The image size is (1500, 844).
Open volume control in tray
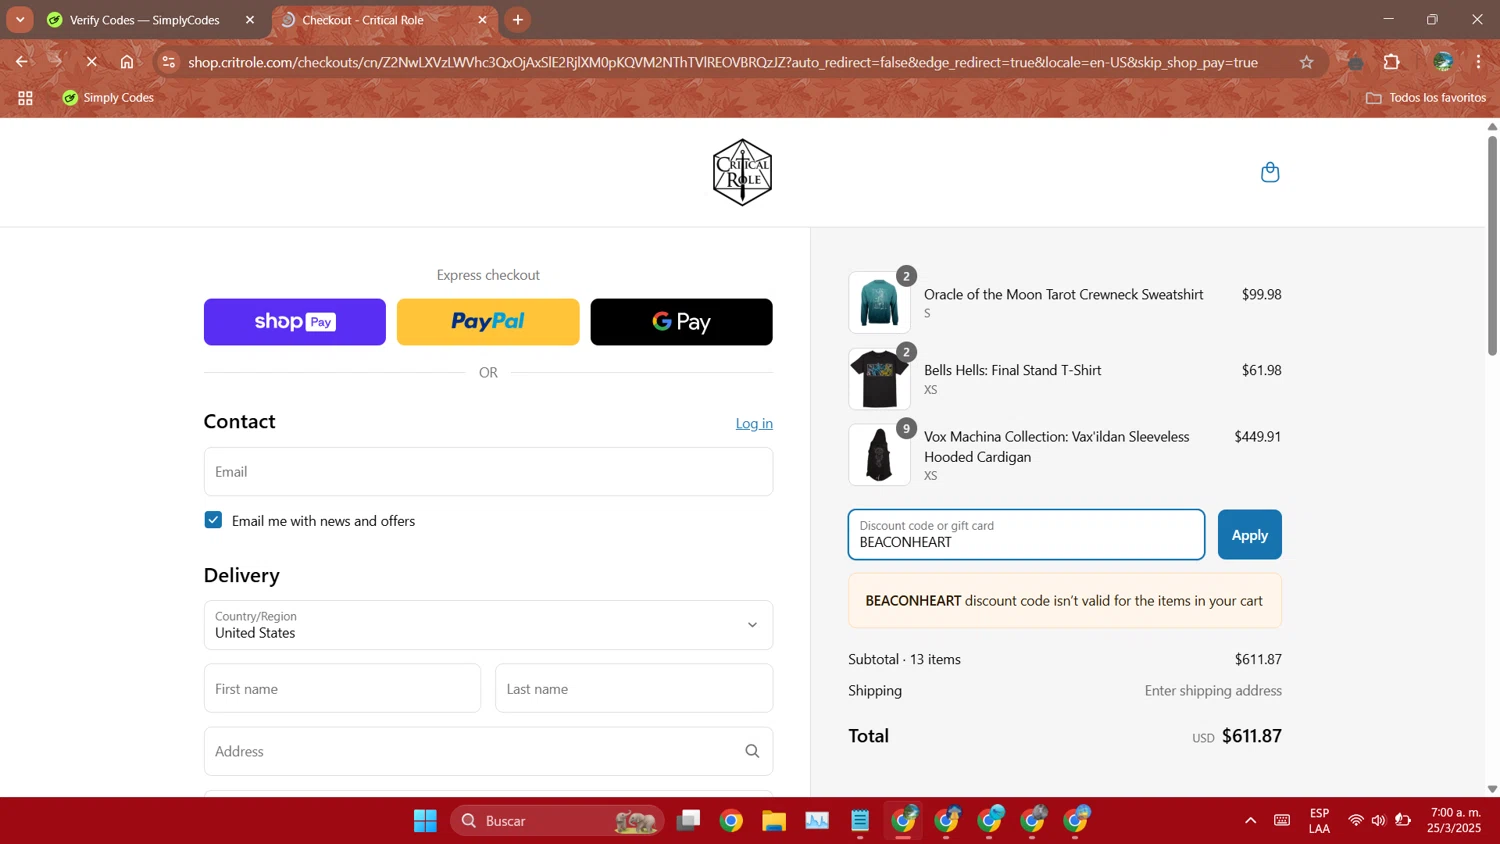click(1378, 821)
